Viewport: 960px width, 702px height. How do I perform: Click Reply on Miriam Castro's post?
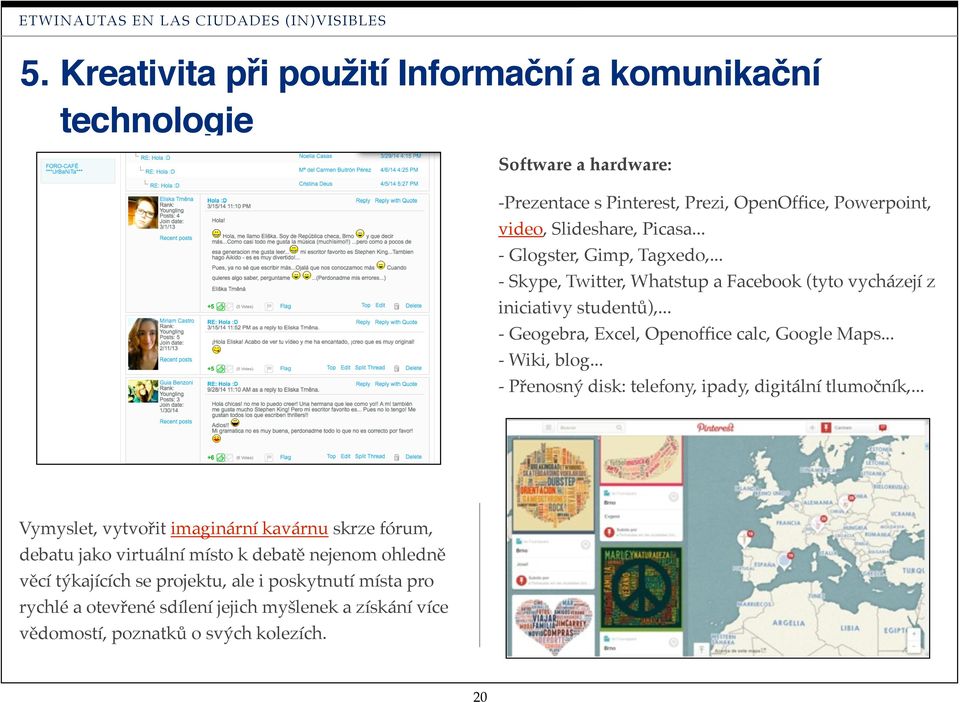pyautogui.click(x=363, y=322)
